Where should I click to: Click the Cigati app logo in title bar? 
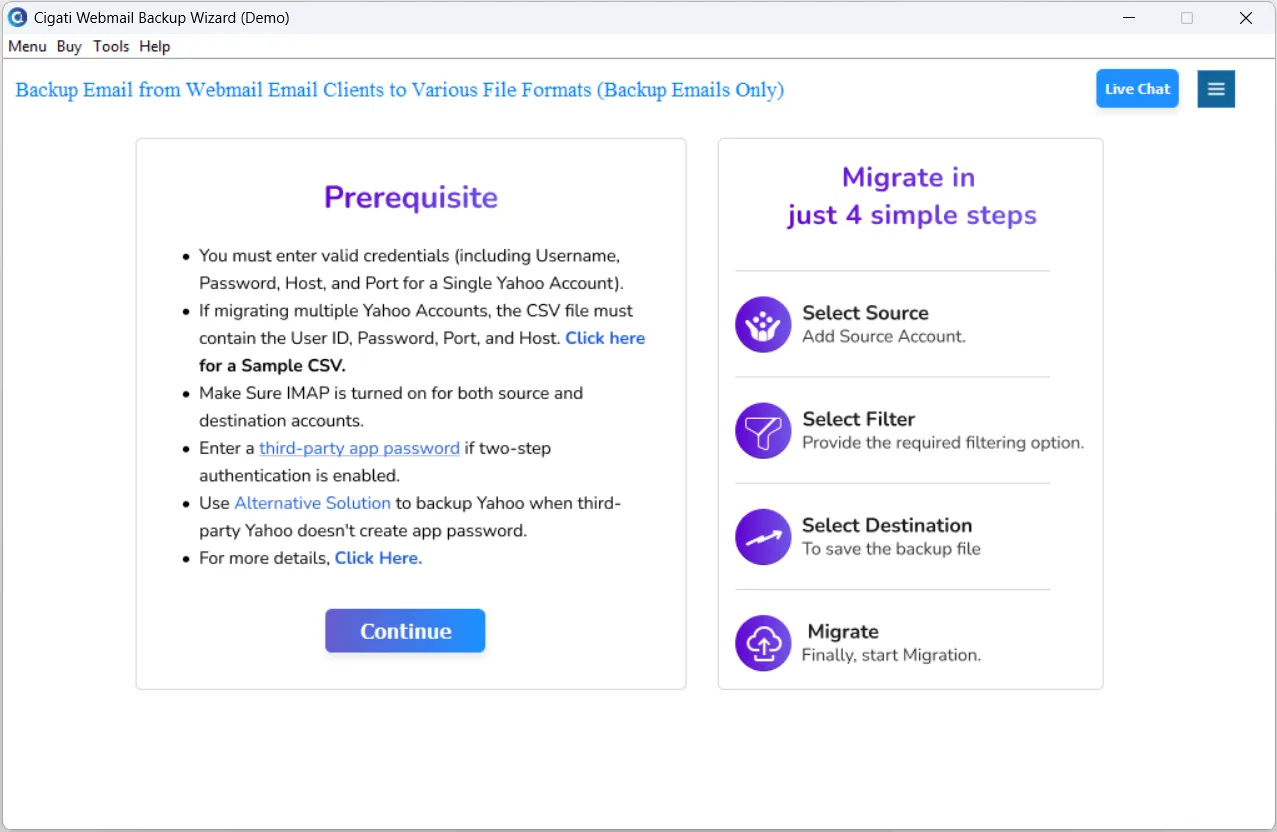click(x=17, y=17)
